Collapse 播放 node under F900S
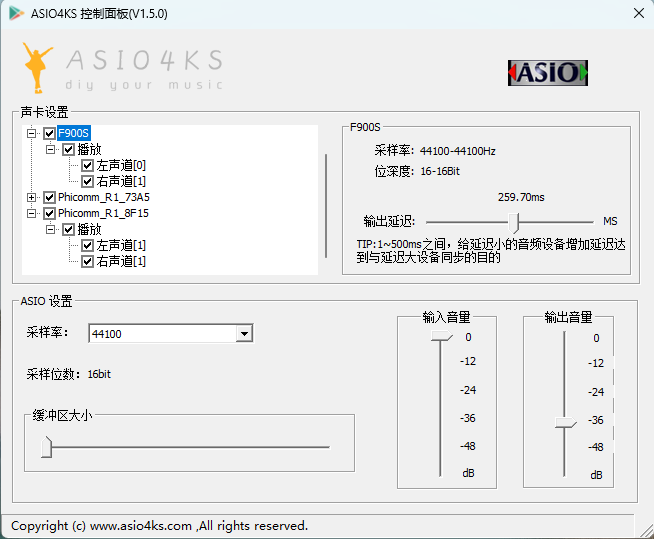 pyautogui.click(x=50, y=149)
